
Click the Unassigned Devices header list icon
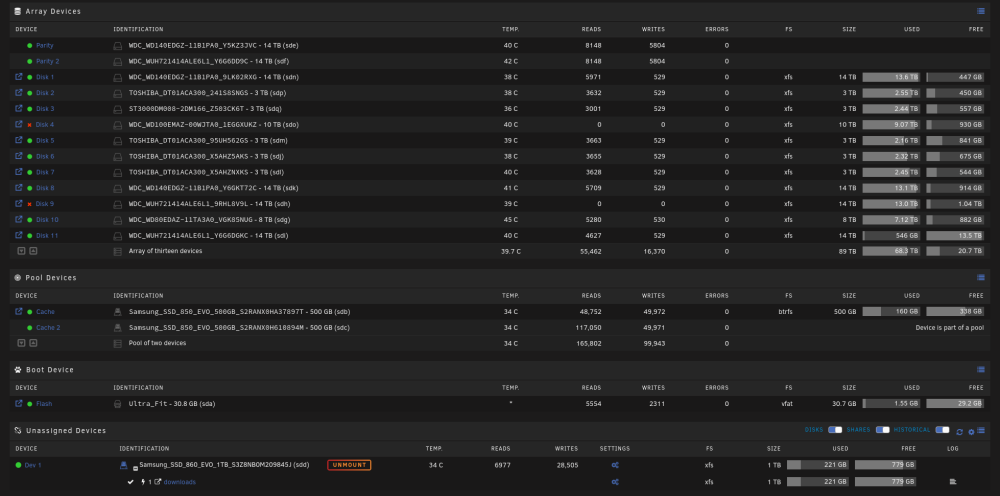(x=981, y=431)
